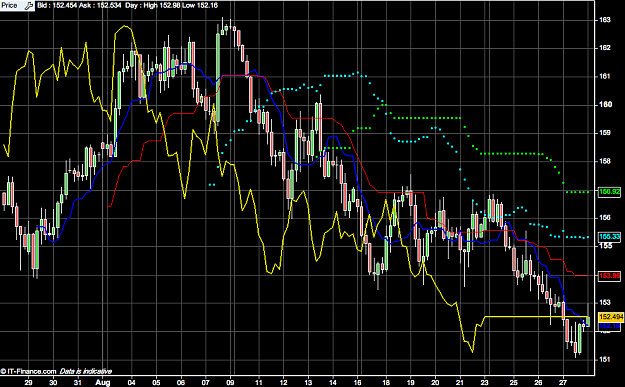Image resolution: width=625 pixels, height=387 pixels.
Task: Click the 09 date axis label
Action: 230,382
